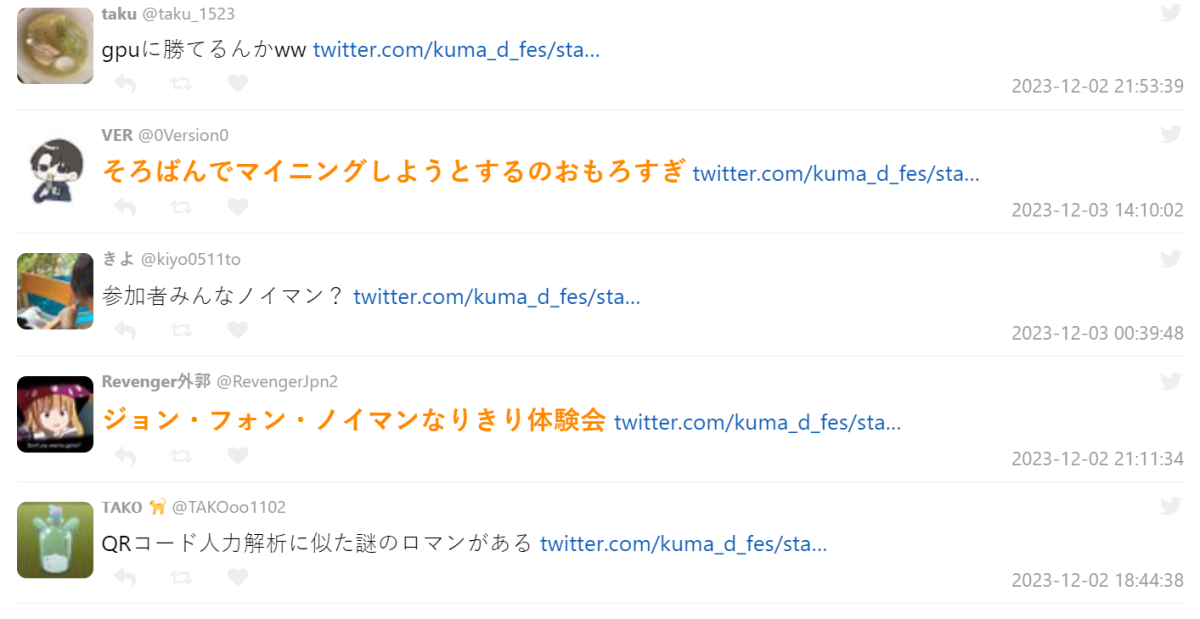The height and width of the screenshot is (619, 1200).
Task: Like the tweet from Revenger外郭
Action: click(237, 456)
